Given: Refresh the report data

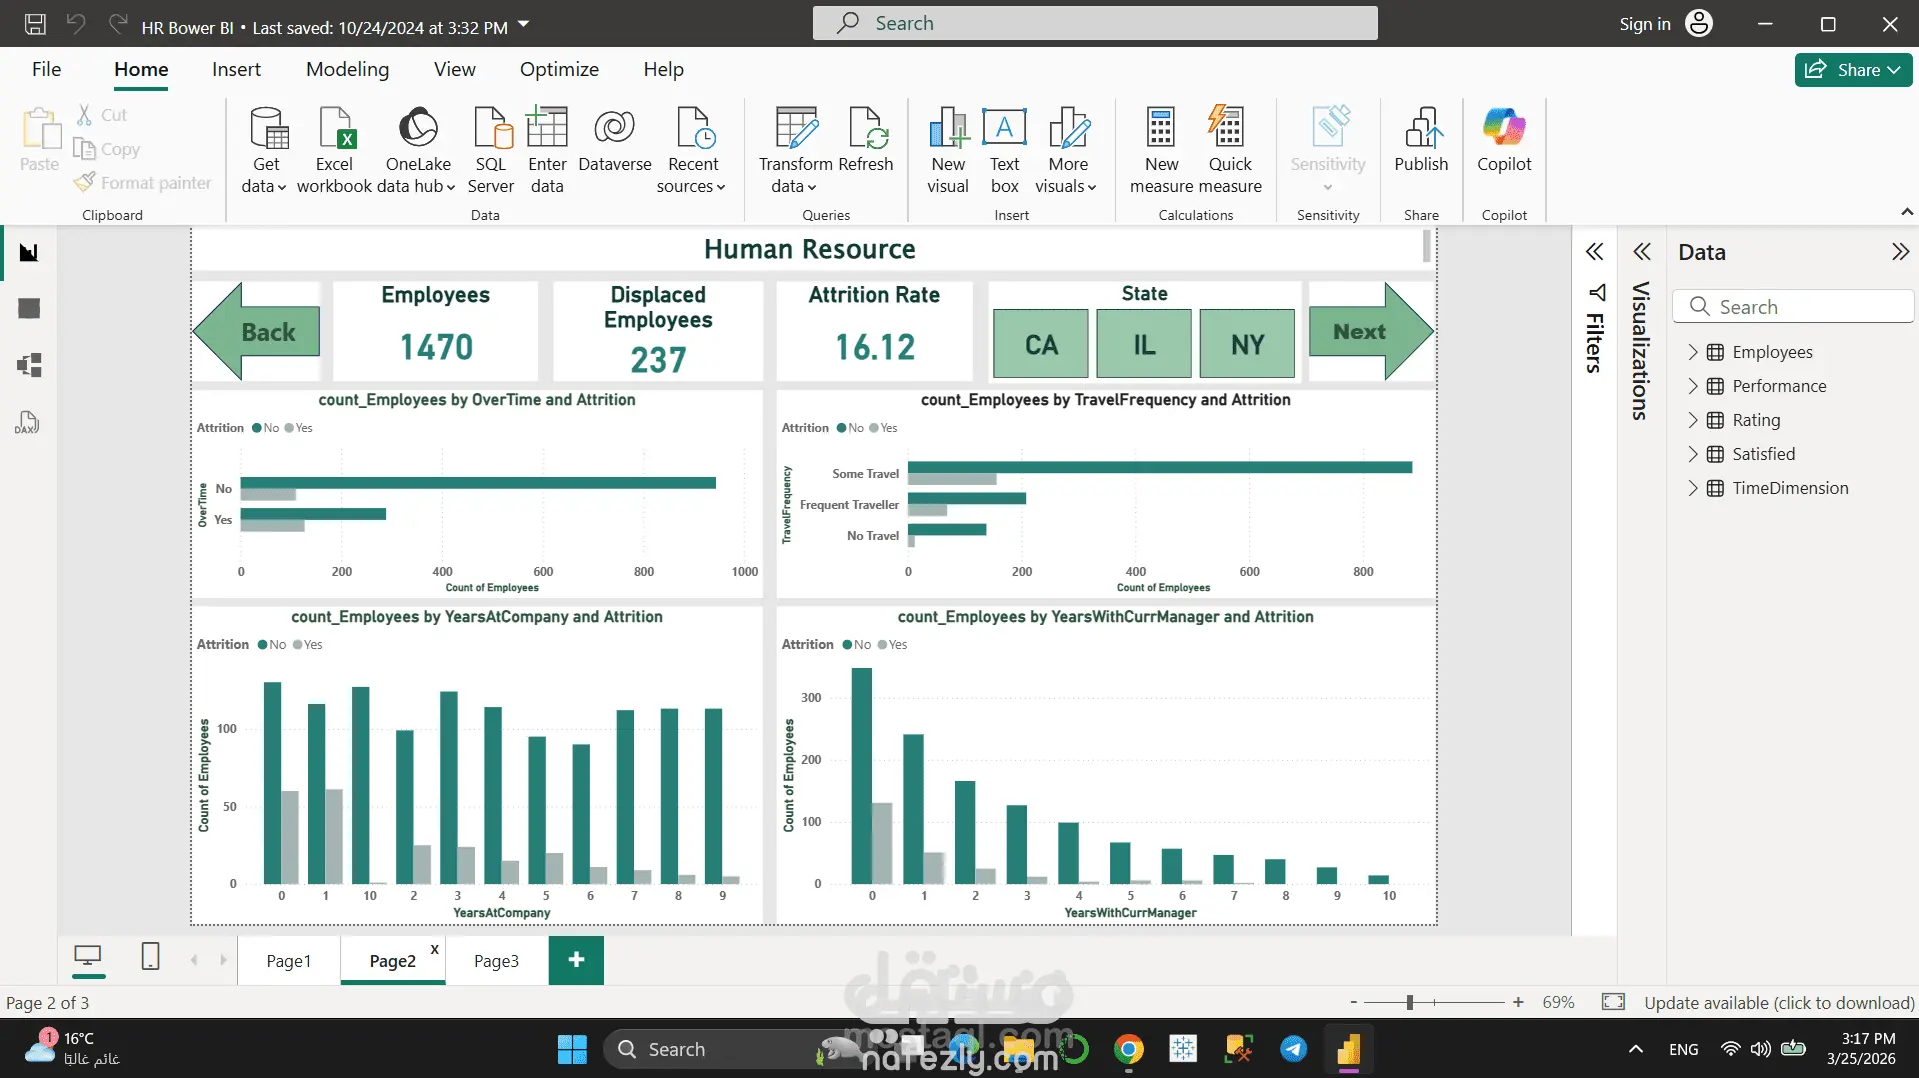Looking at the screenshot, I should pyautogui.click(x=865, y=140).
